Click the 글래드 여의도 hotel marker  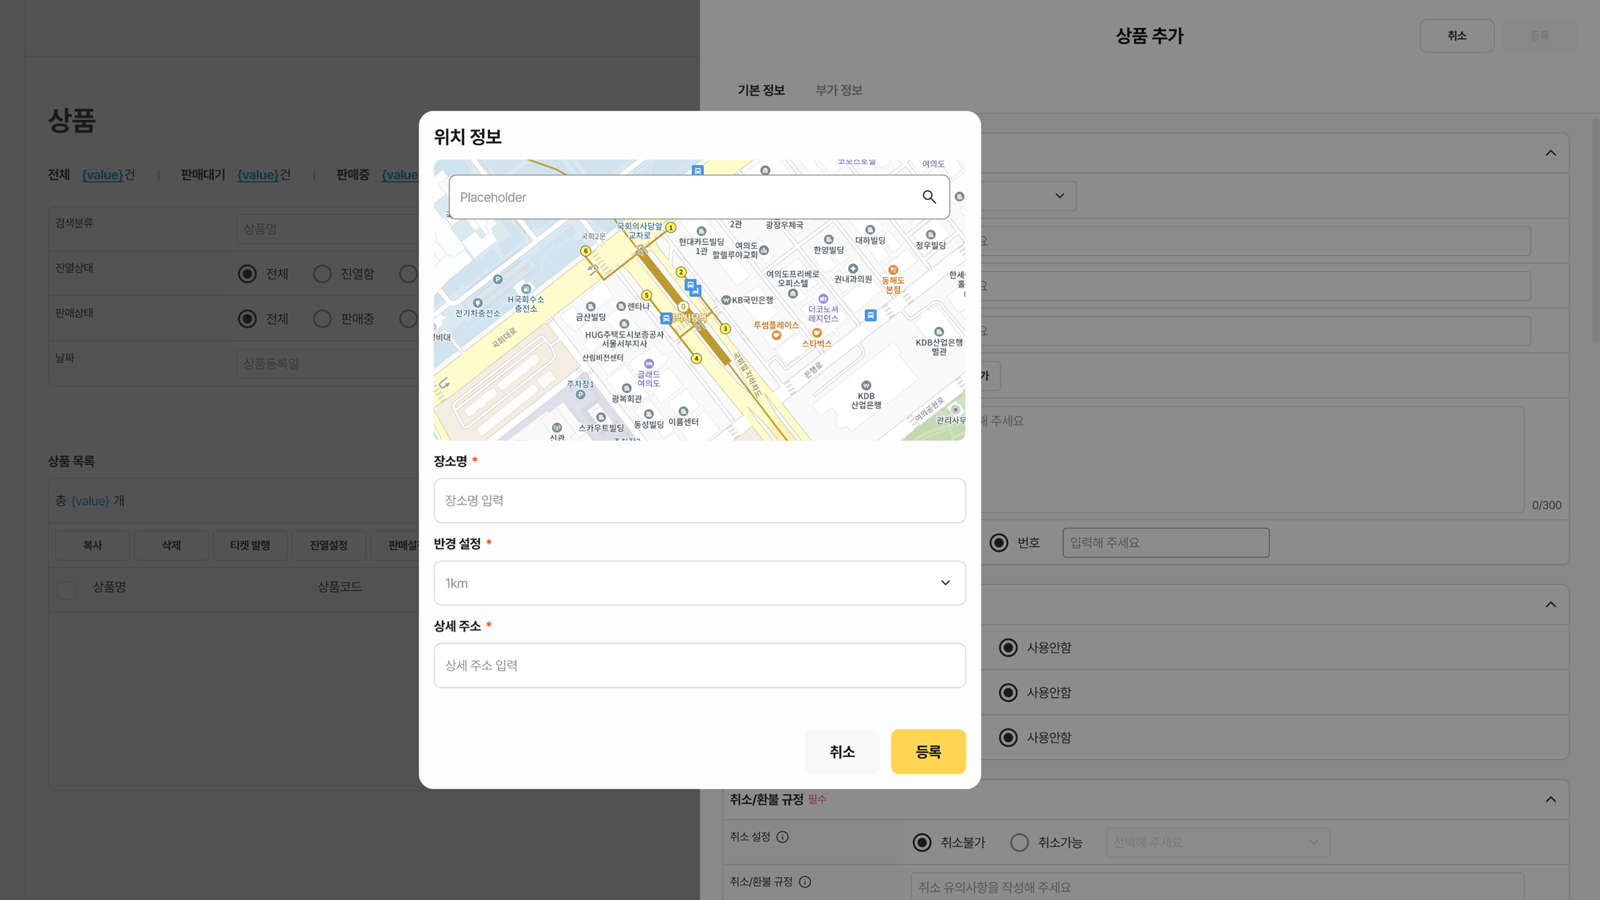tap(649, 364)
